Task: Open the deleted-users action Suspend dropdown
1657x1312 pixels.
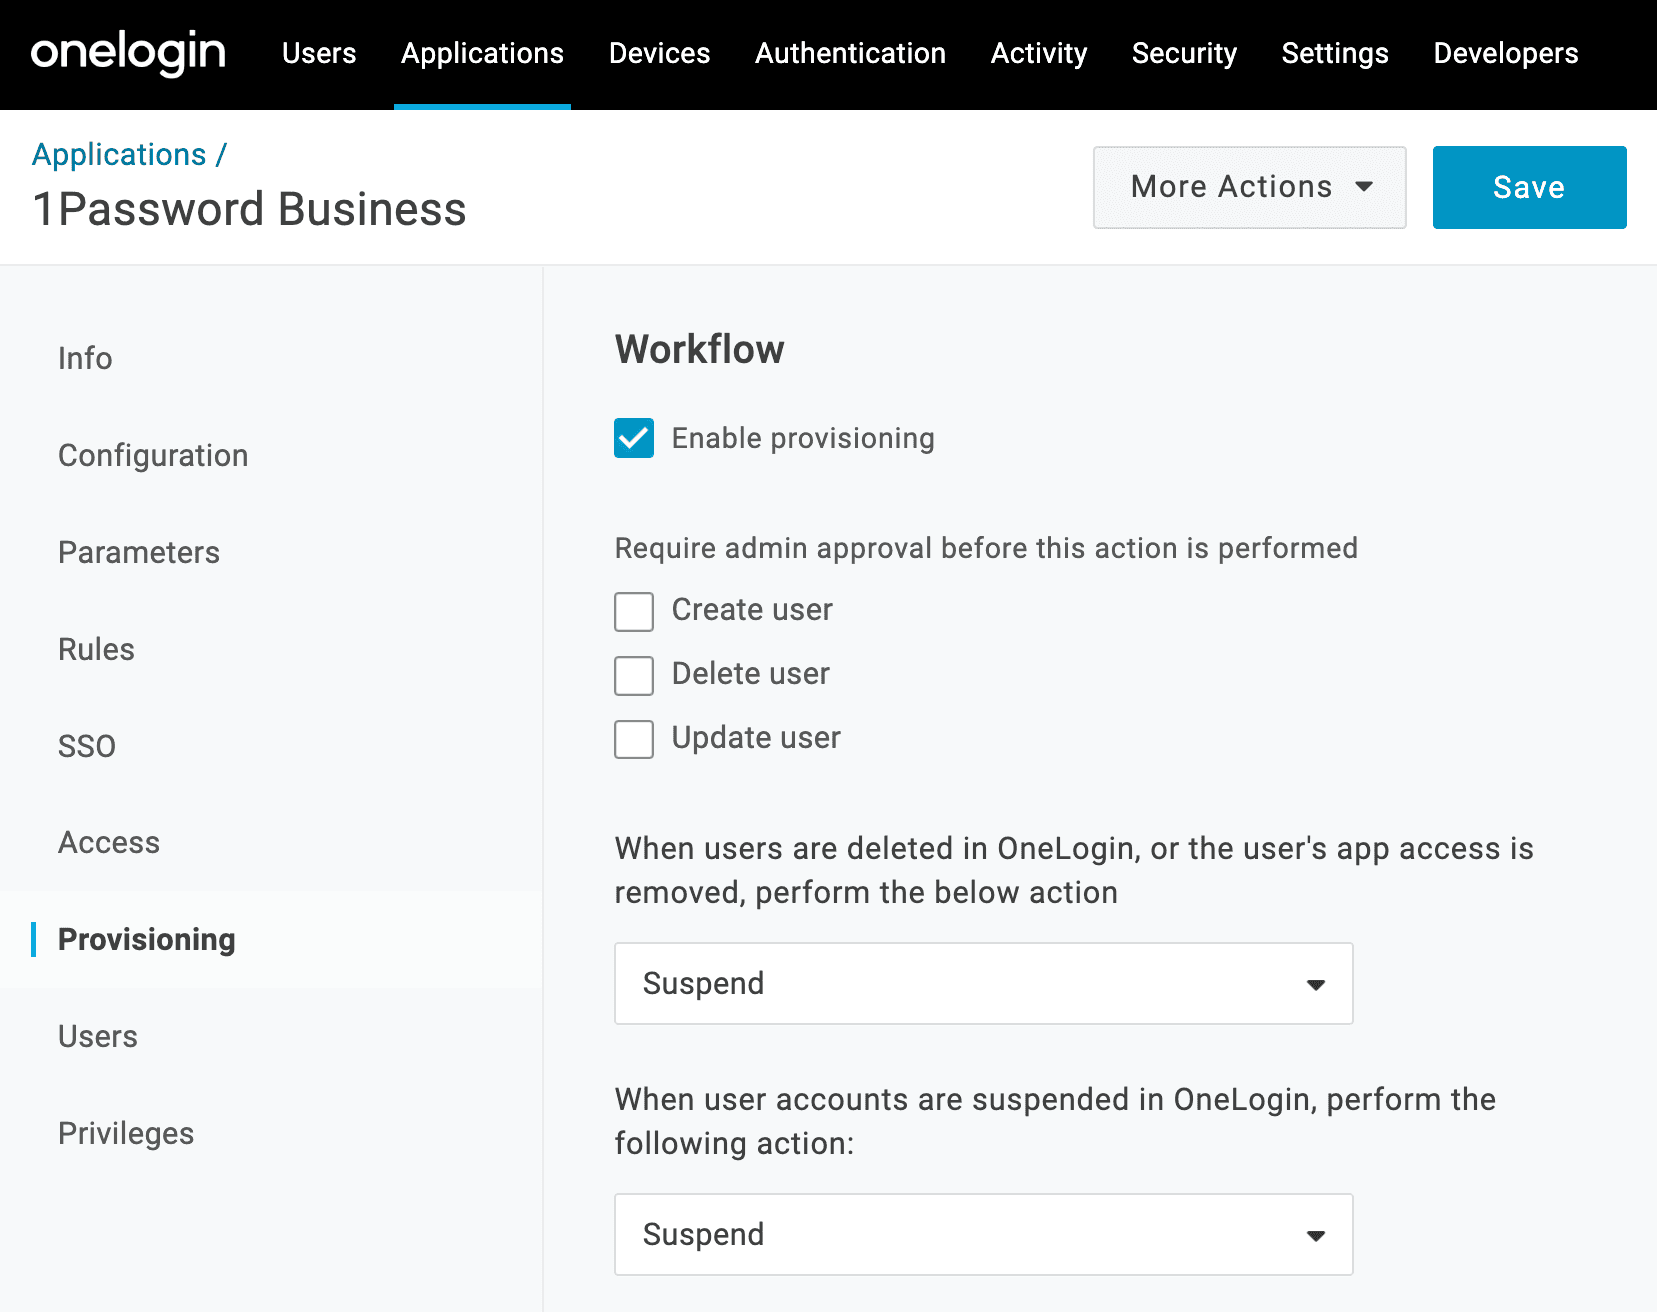Action: click(984, 983)
